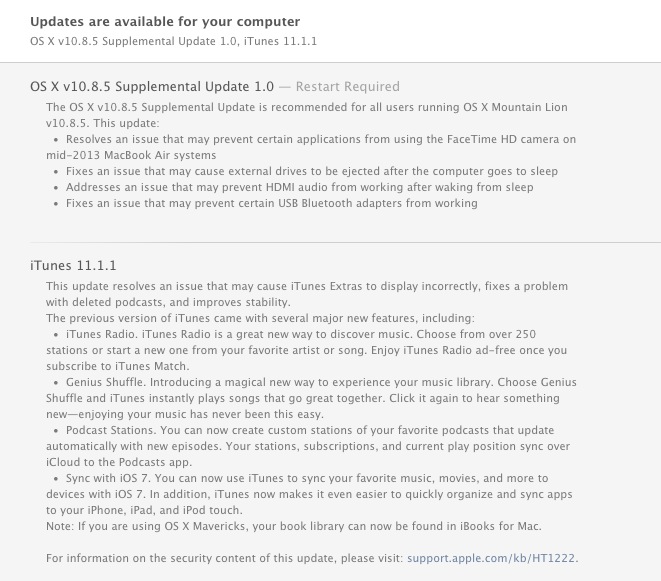Click the iTunes Extras issue description paragraph
Image resolution: width=661 pixels, height=581 pixels.
[300, 294]
